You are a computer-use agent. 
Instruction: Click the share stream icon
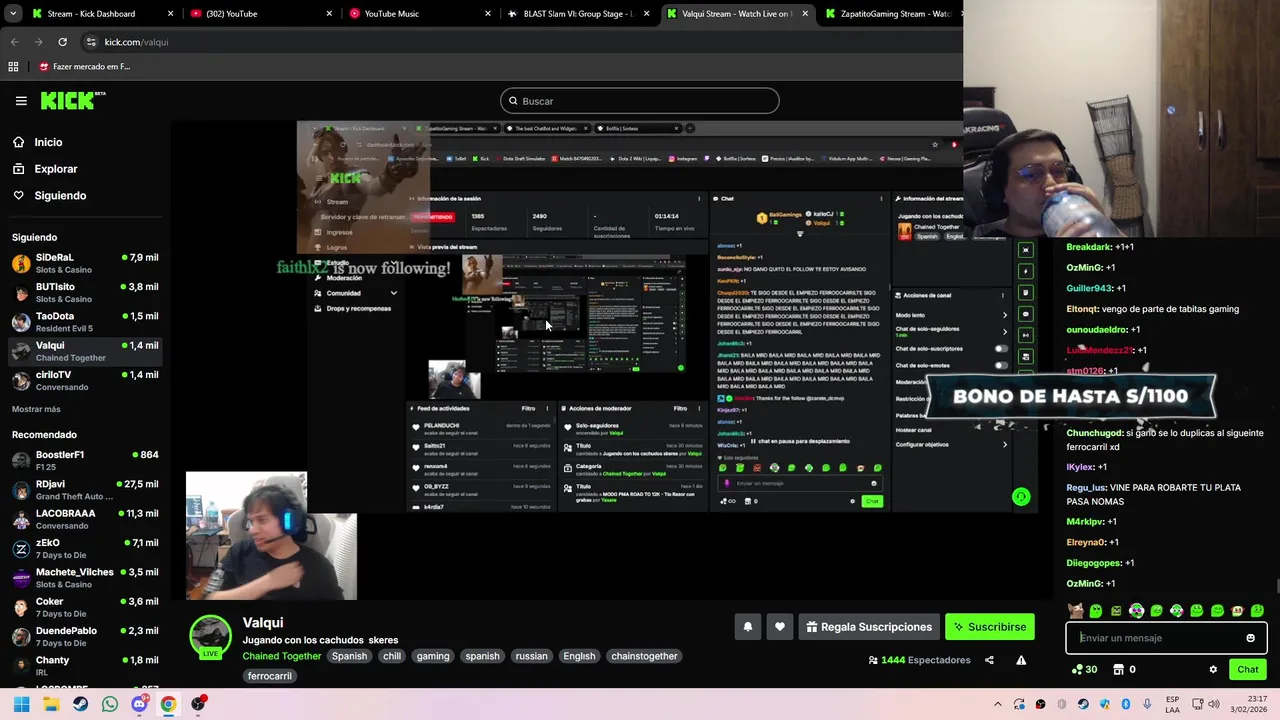tap(989, 660)
